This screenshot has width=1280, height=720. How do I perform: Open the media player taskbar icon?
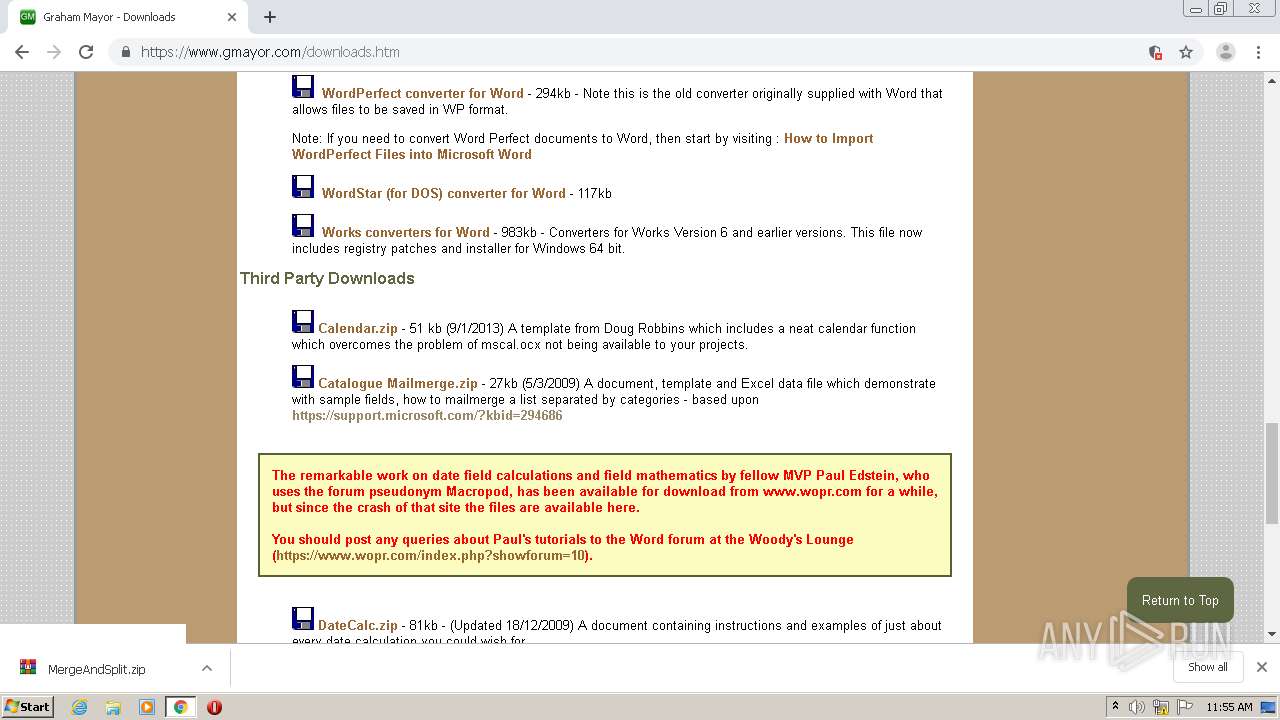(x=147, y=707)
